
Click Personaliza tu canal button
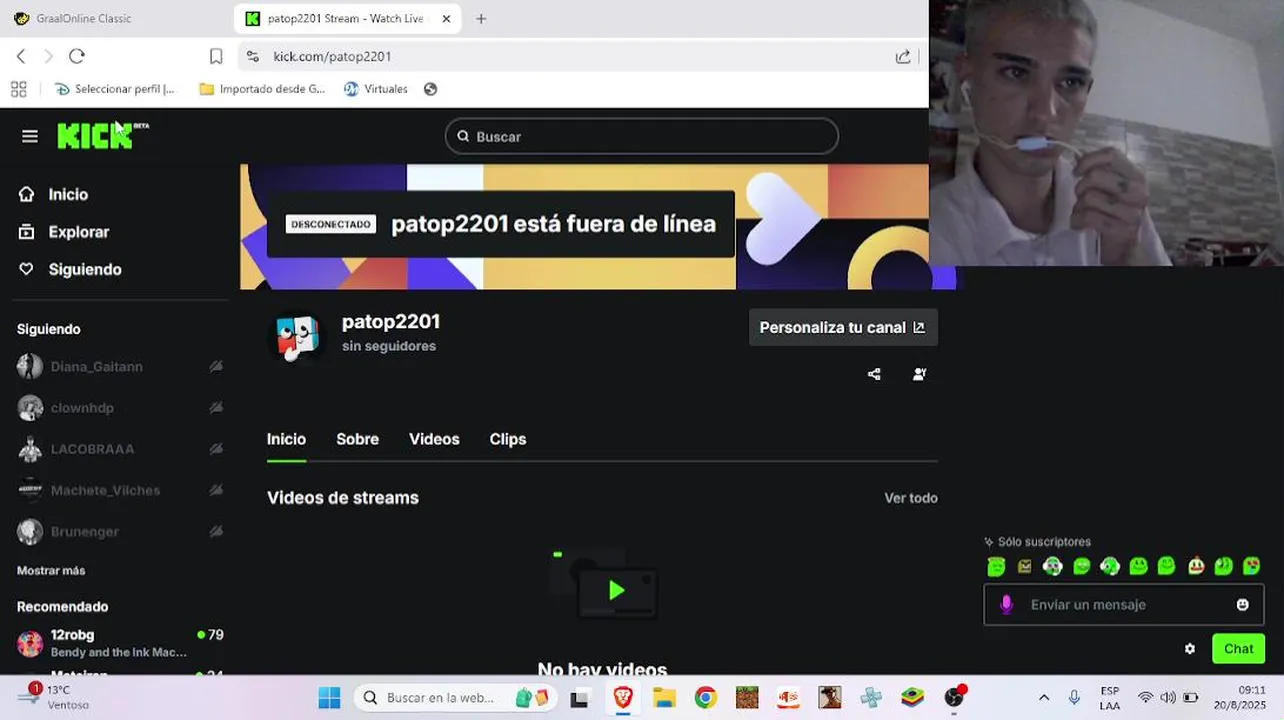tap(843, 327)
